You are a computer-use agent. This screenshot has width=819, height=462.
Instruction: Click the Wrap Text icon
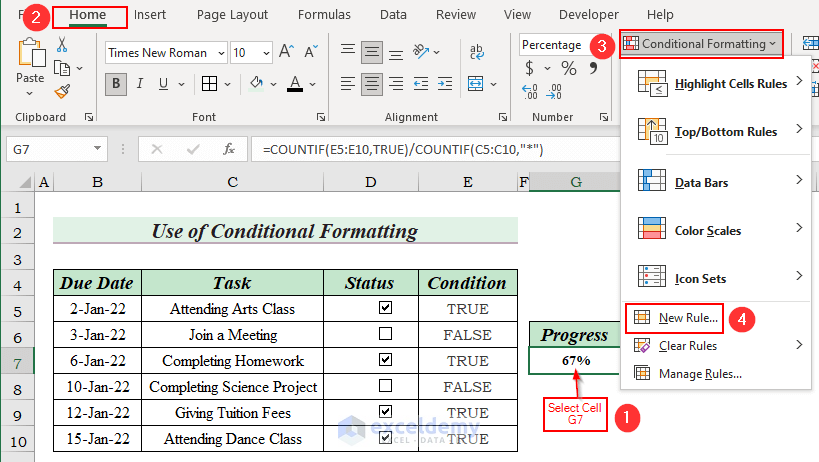click(476, 51)
